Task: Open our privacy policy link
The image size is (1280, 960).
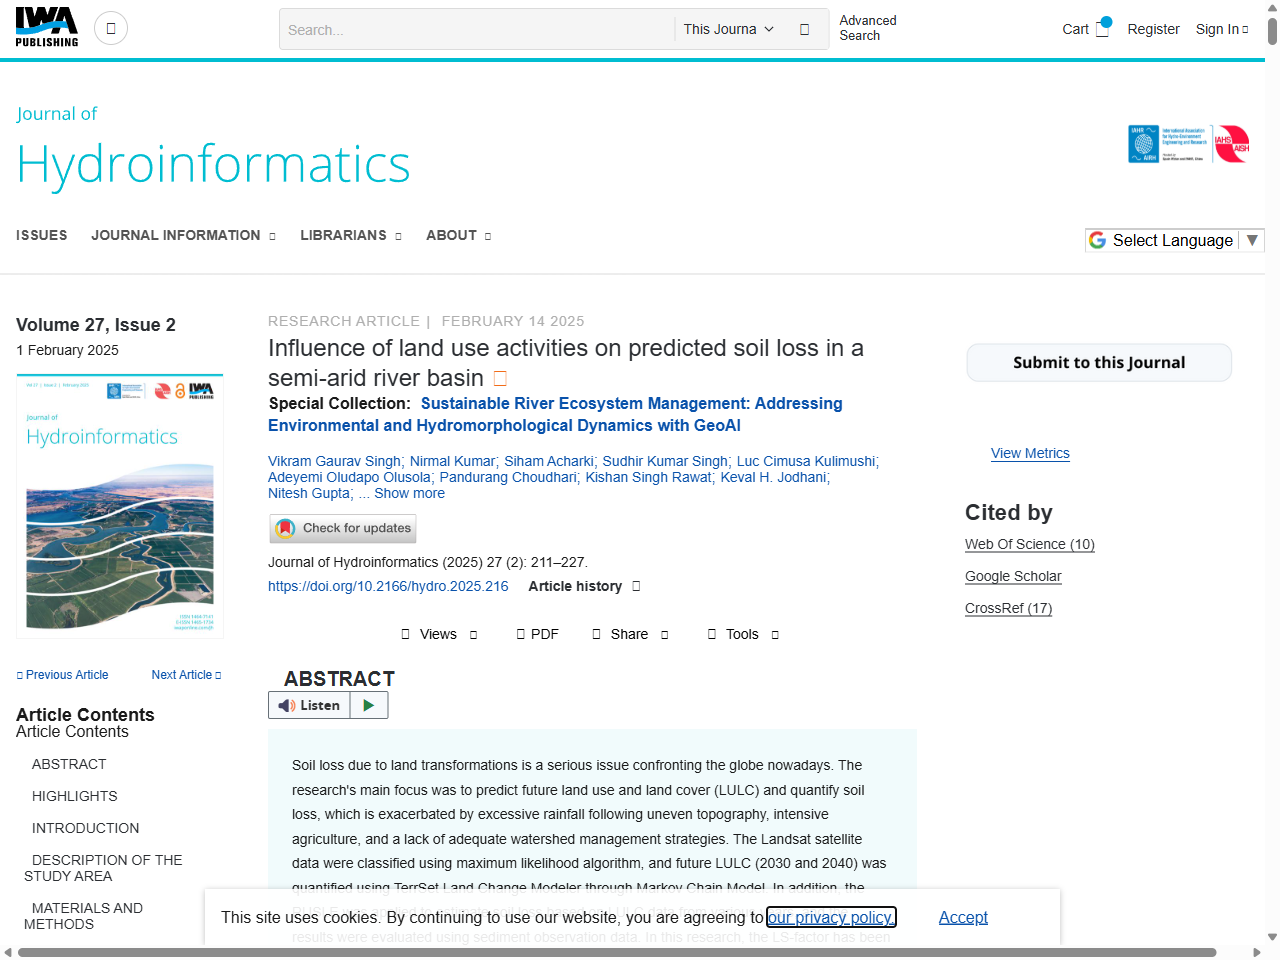Action: tap(831, 917)
